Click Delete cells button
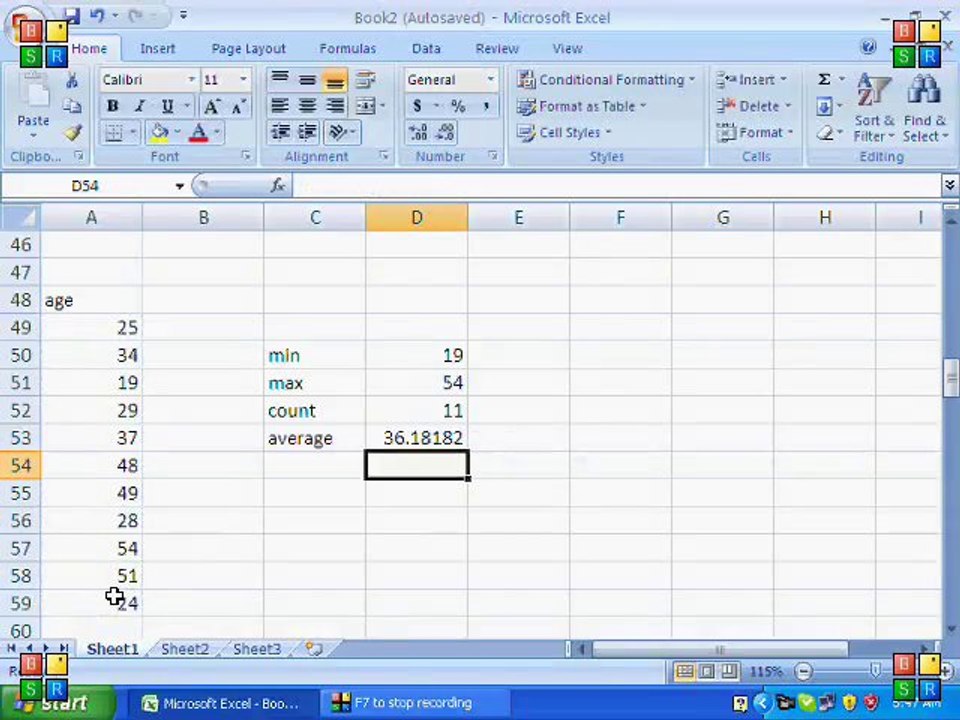This screenshot has width=960, height=720. (x=754, y=107)
